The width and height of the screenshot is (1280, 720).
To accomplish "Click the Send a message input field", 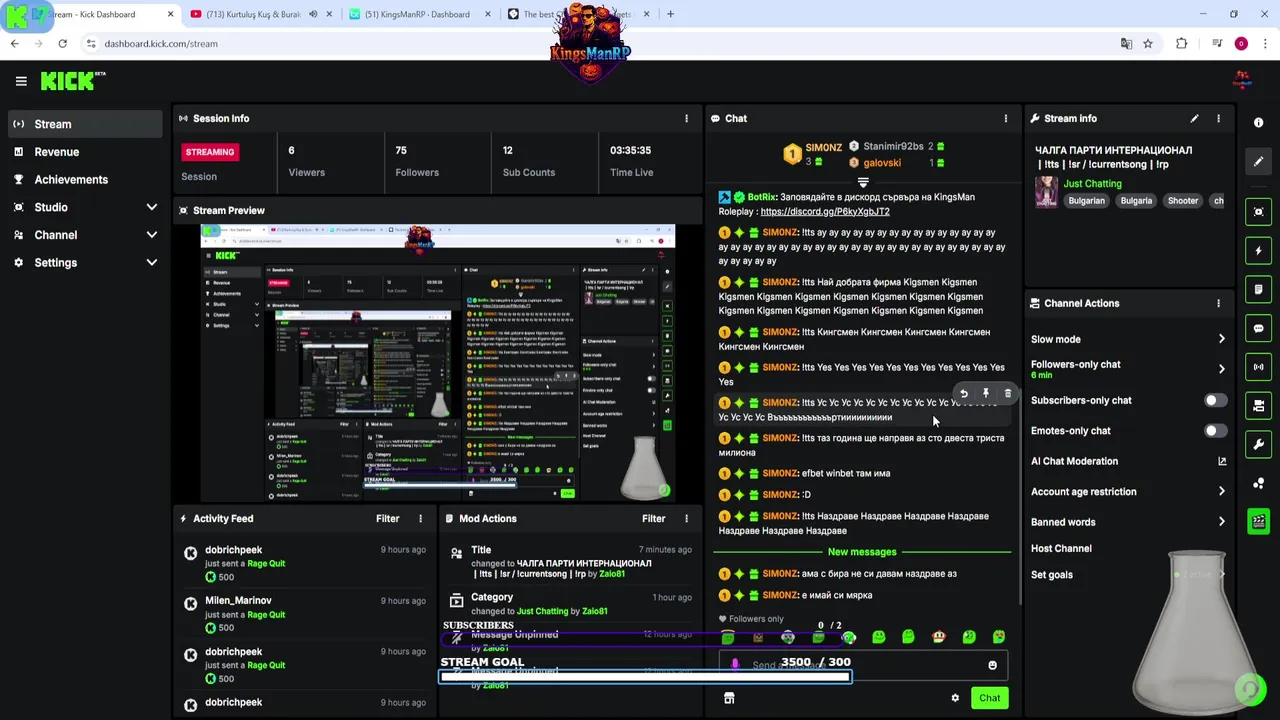I will (862, 665).
